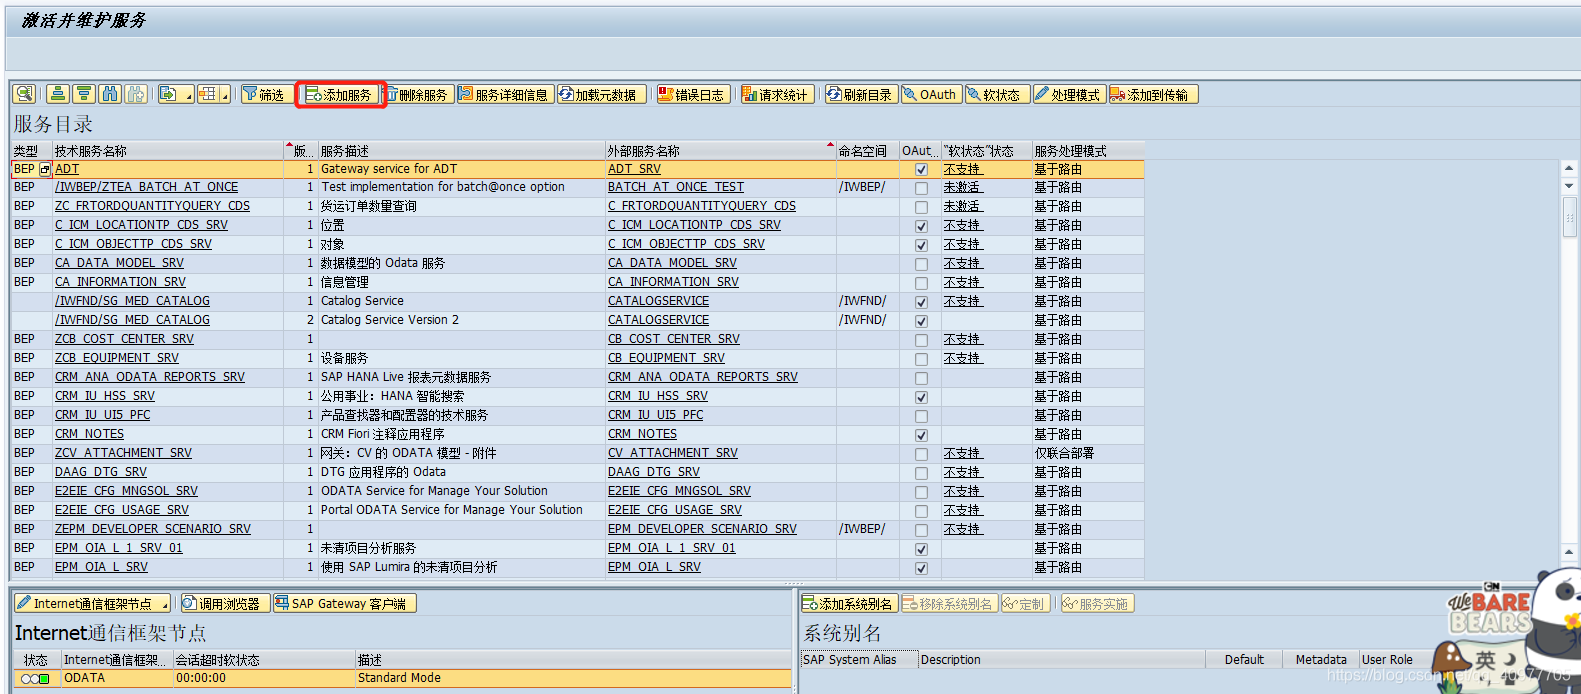Click the ODATA status traffic light icon

tap(35, 678)
